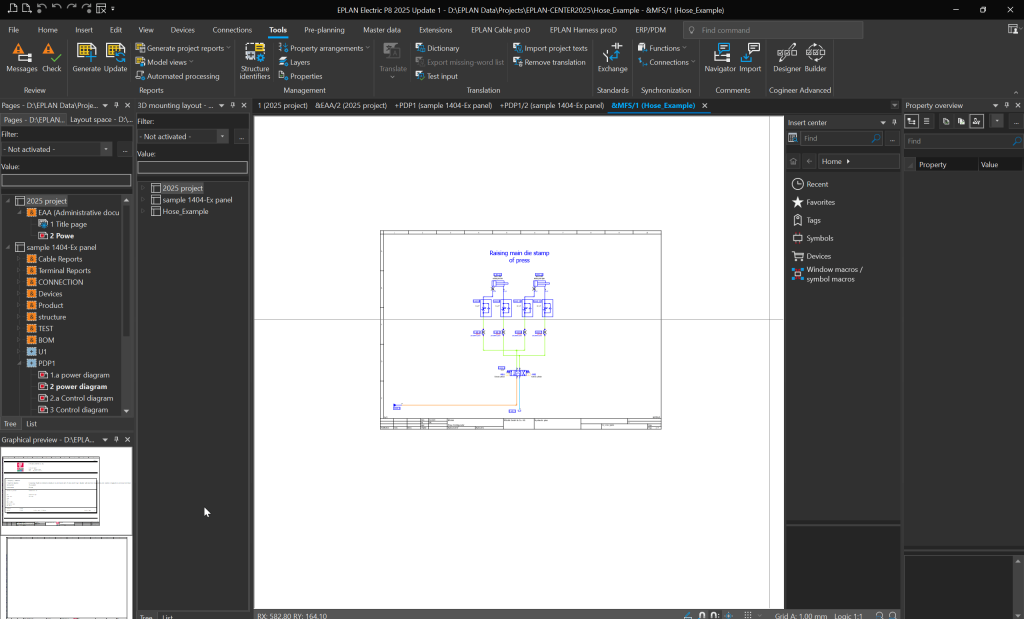Click the Insert center back arrow
Screen dimensions: 1024x619
(809, 161)
